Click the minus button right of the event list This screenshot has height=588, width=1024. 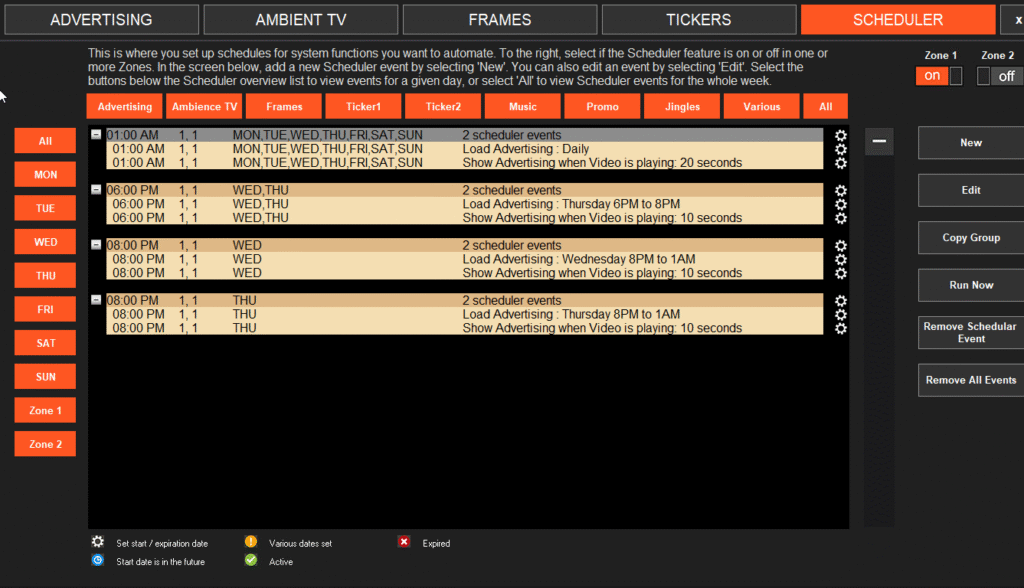879,142
